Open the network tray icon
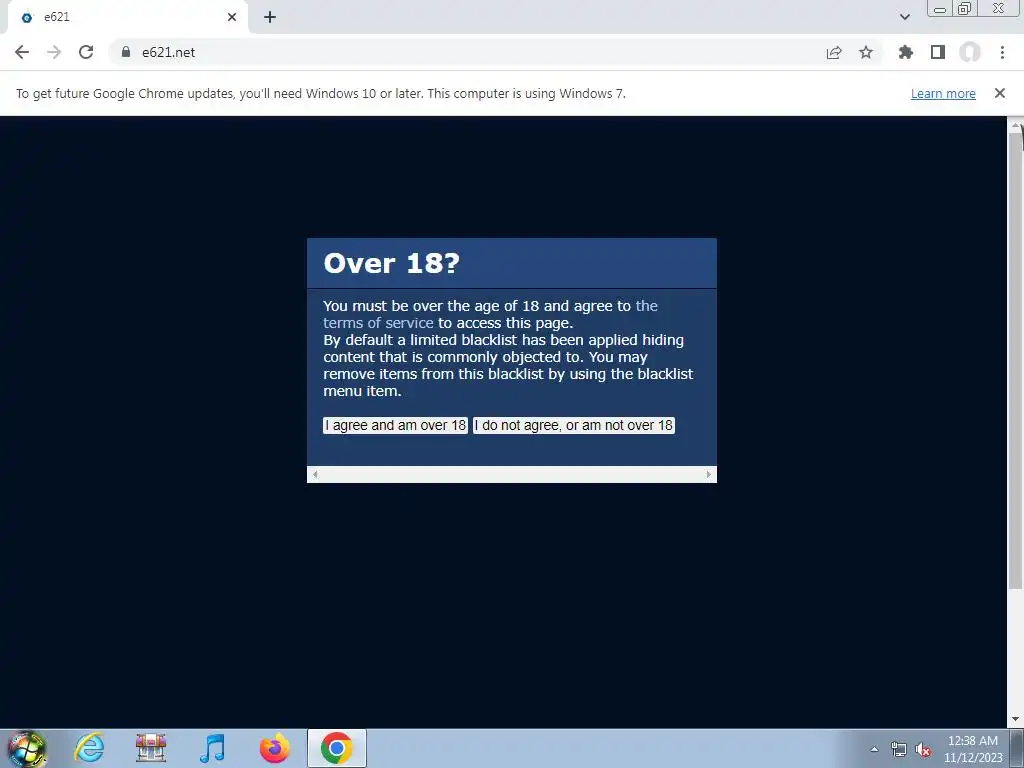Viewport: 1024px width, 768px height. click(x=899, y=749)
